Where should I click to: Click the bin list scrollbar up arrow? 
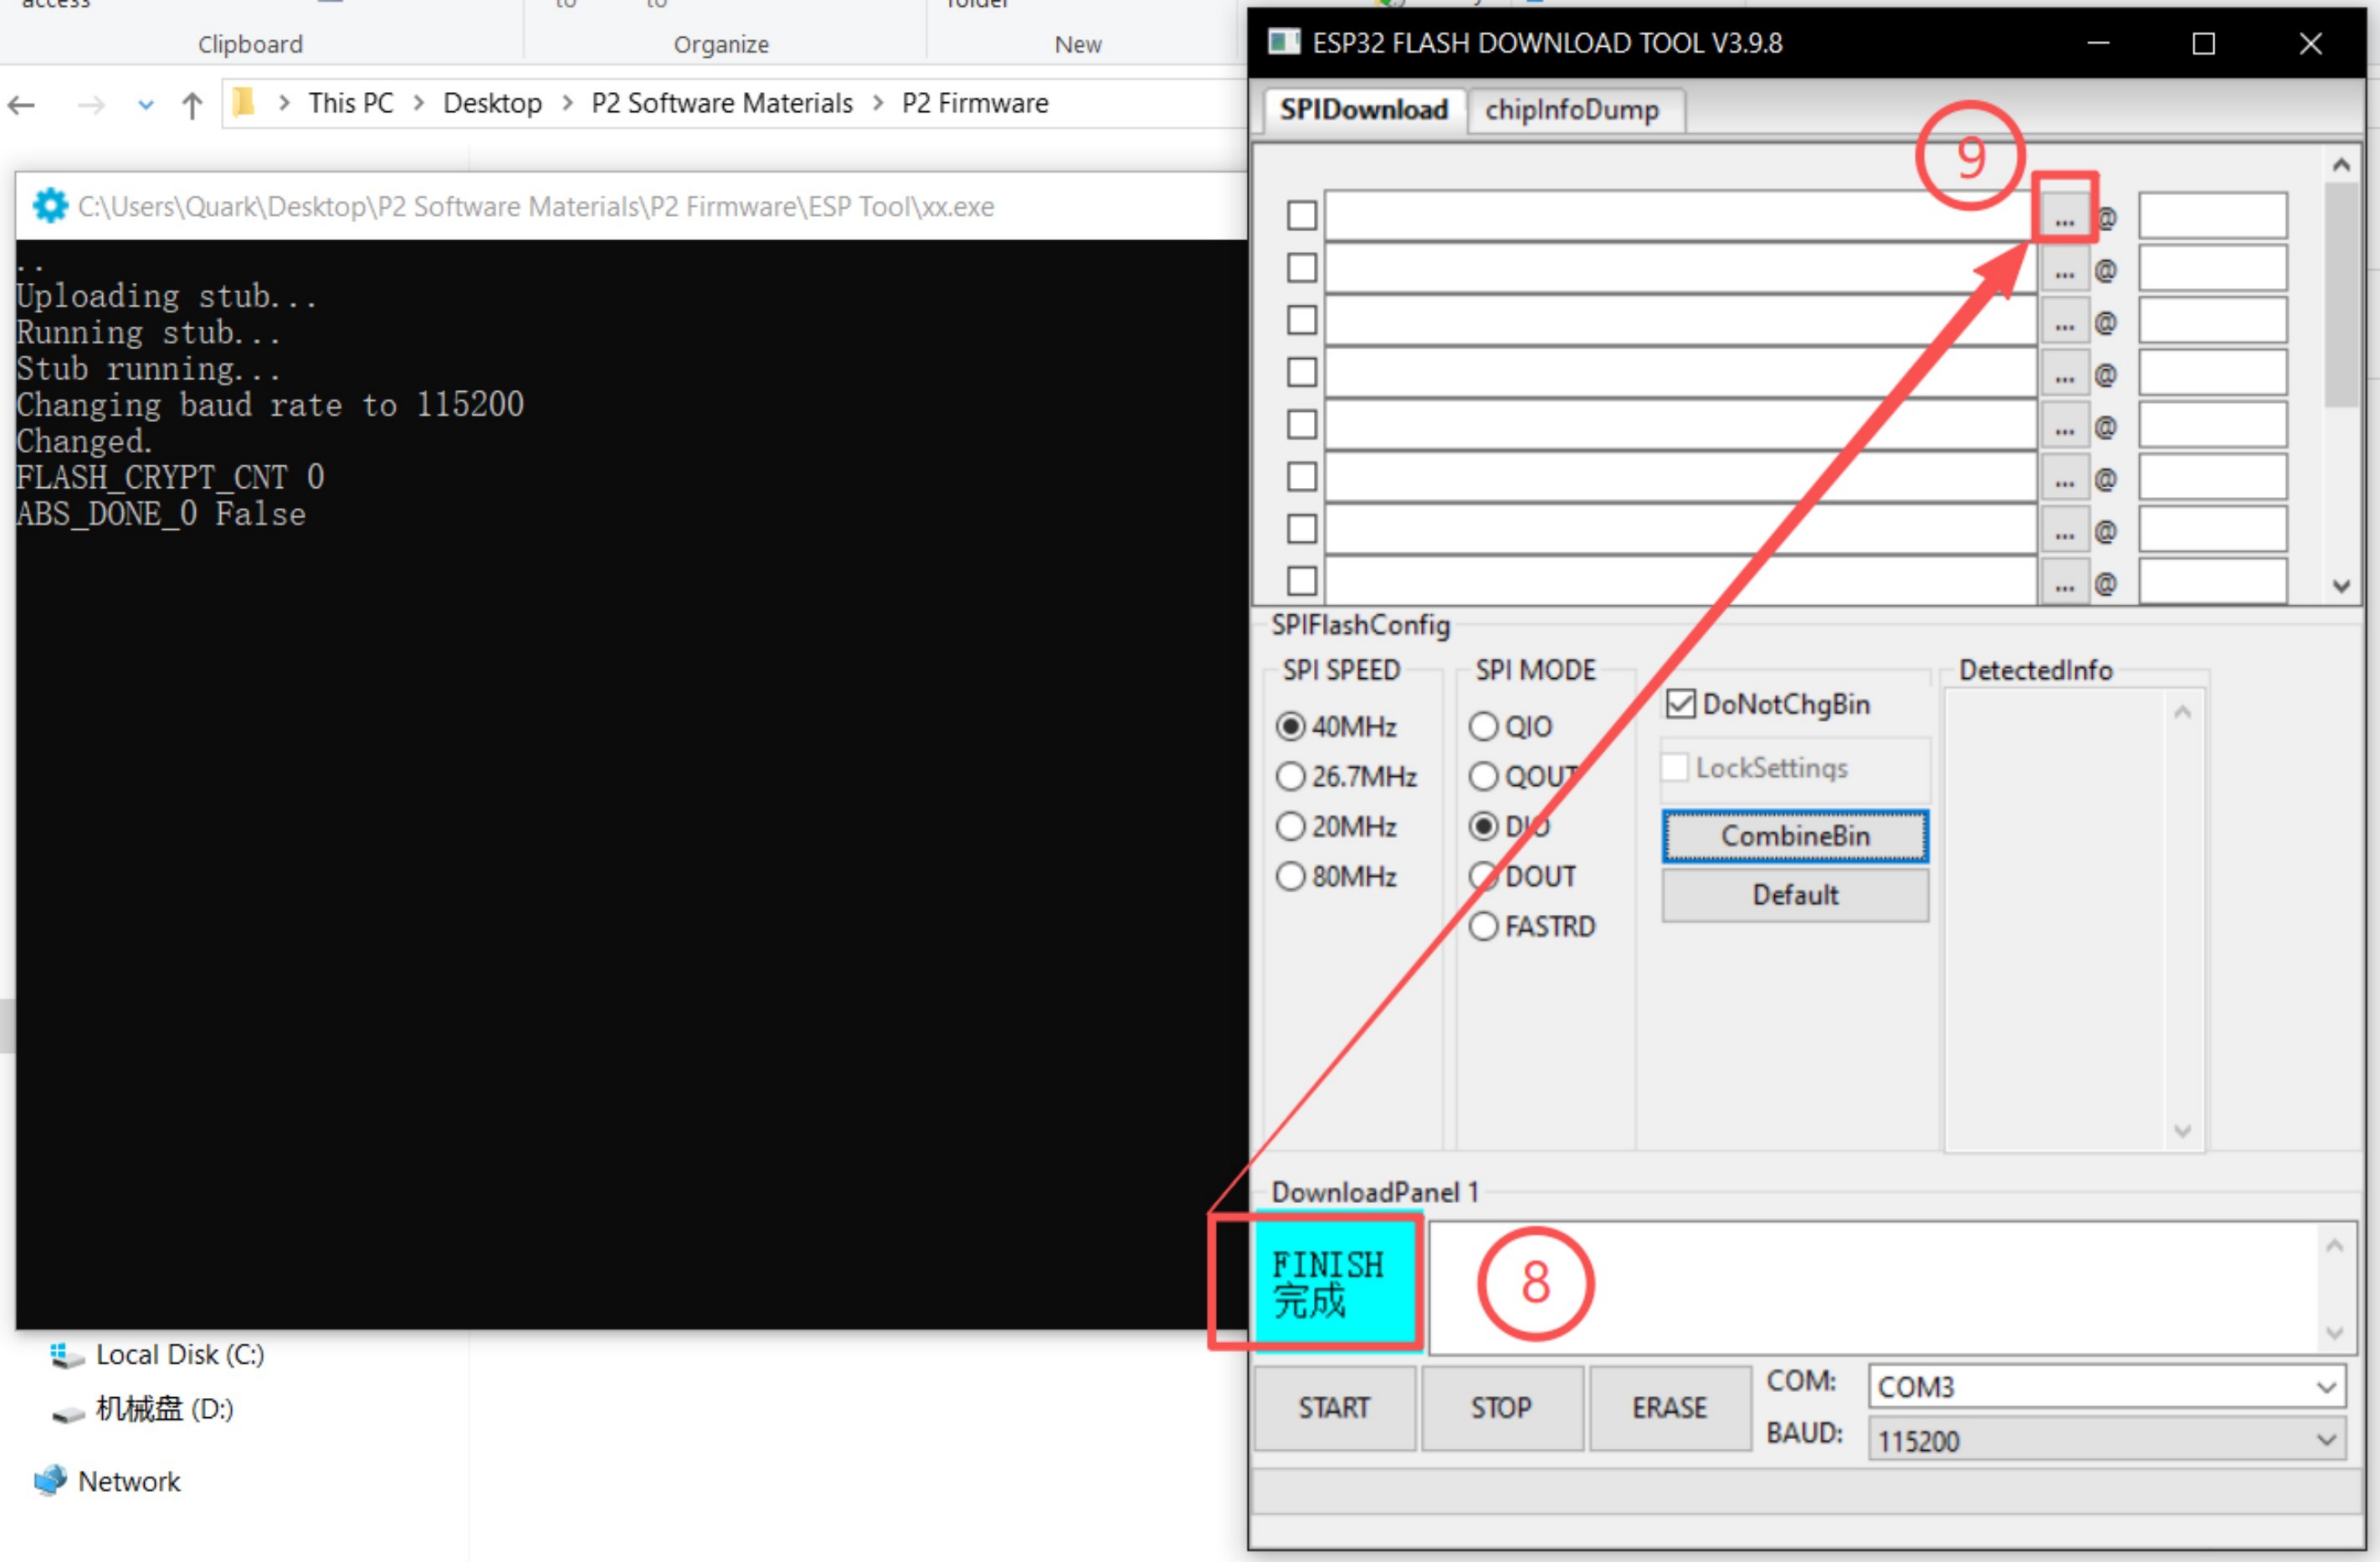coord(2341,165)
